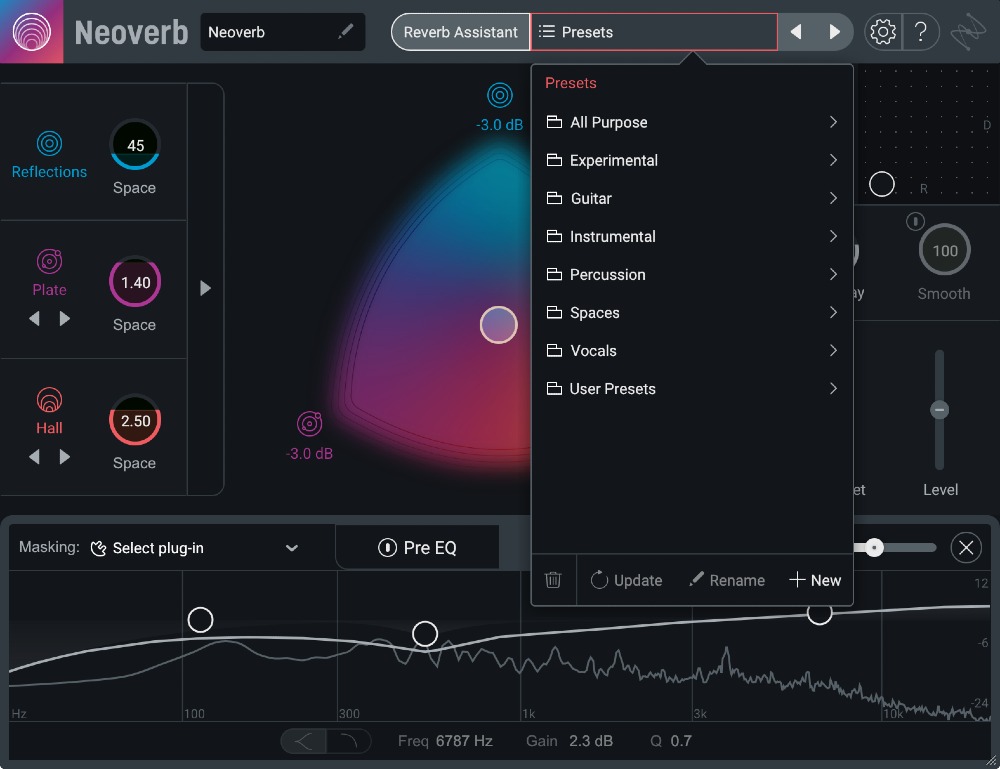Open Neoverb settings via gear icon
1000x769 pixels.
pos(882,31)
